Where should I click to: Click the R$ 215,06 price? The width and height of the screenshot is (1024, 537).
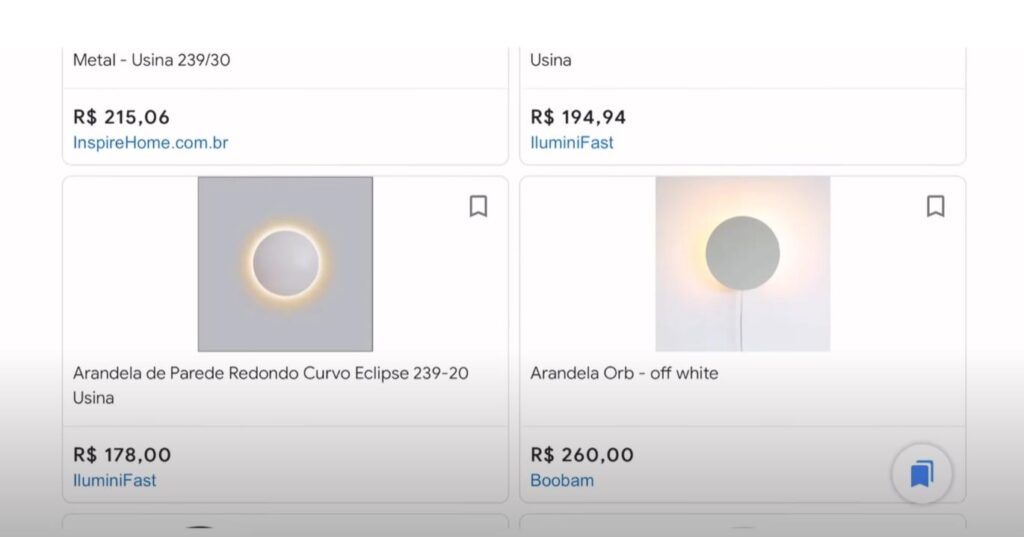[x=121, y=117]
